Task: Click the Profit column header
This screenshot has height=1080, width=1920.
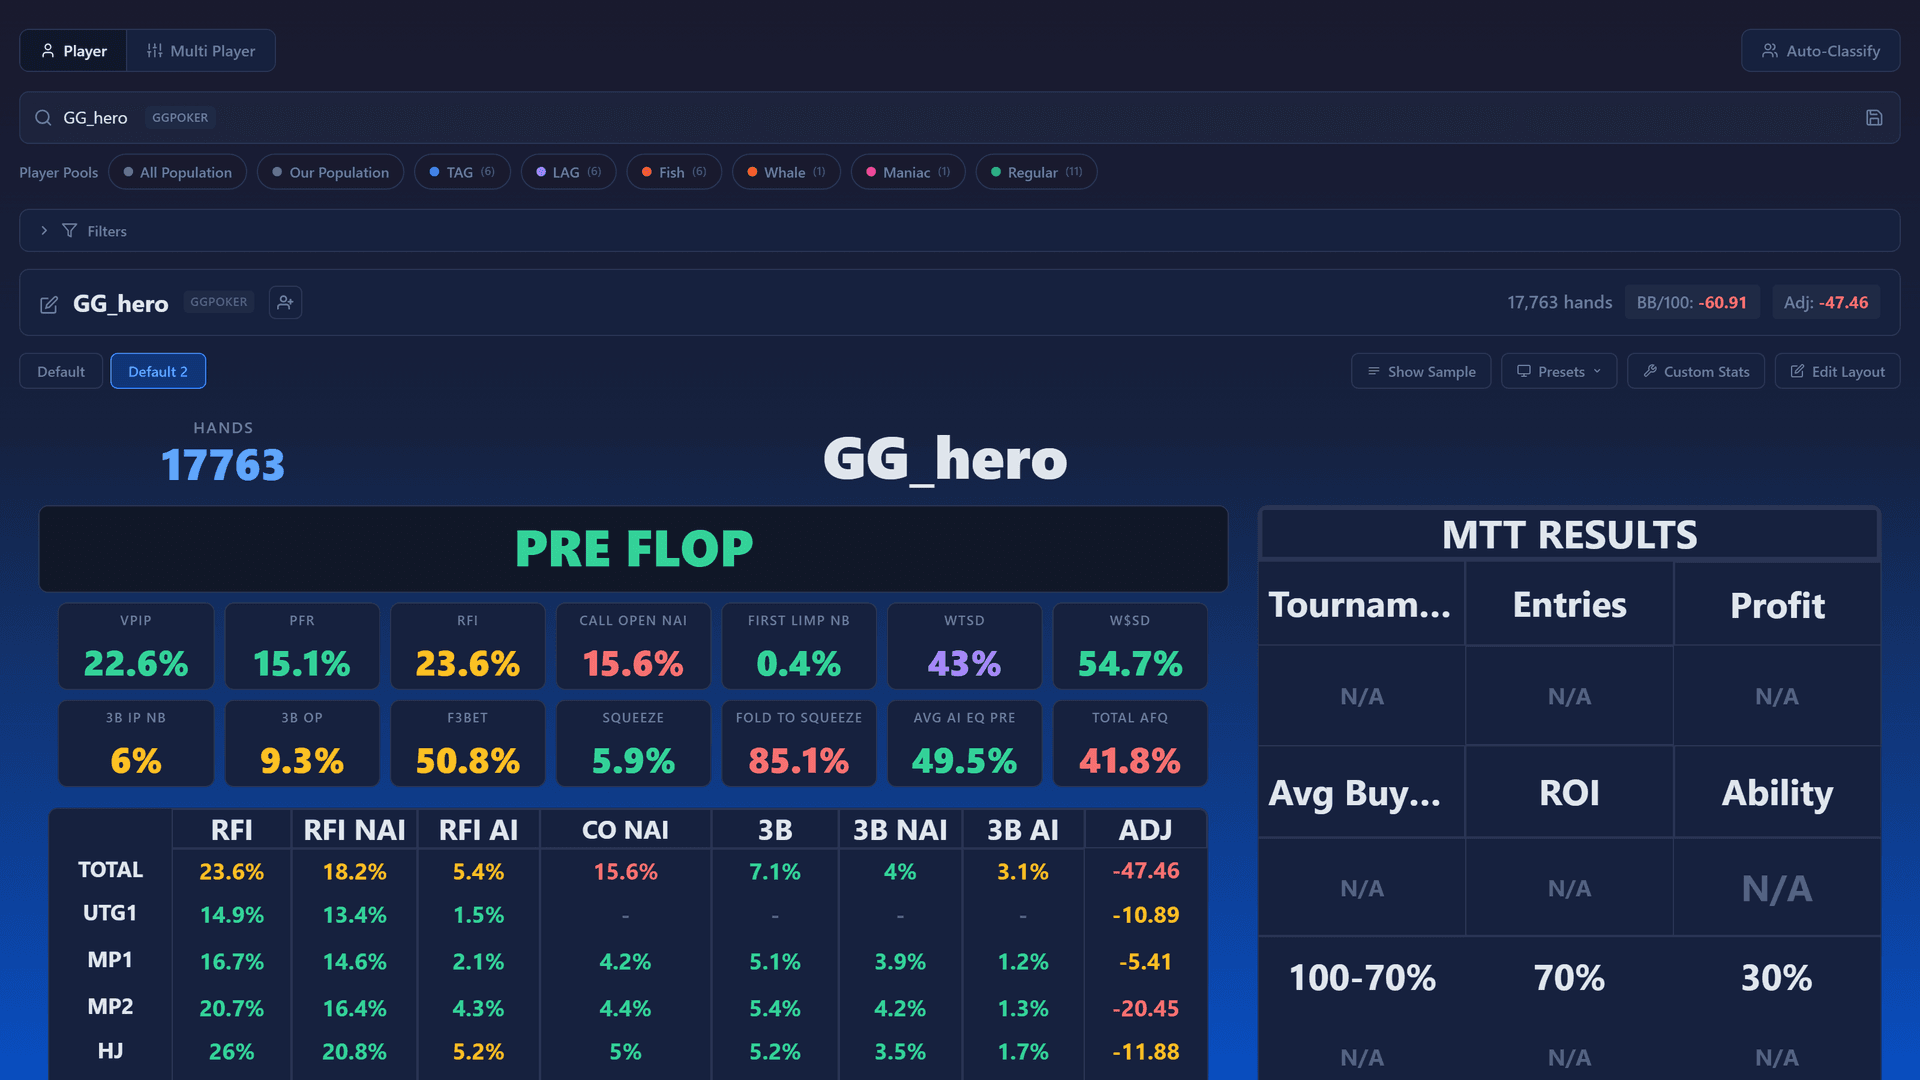Action: pyautogui.click(x=1778, y=605)
